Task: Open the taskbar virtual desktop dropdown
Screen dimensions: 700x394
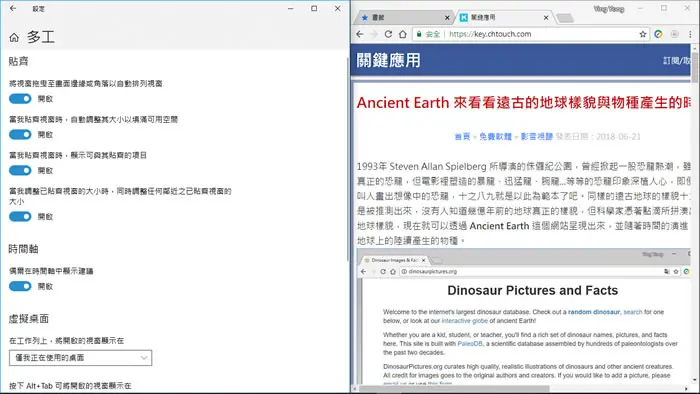Action: [x=80, y=358]
